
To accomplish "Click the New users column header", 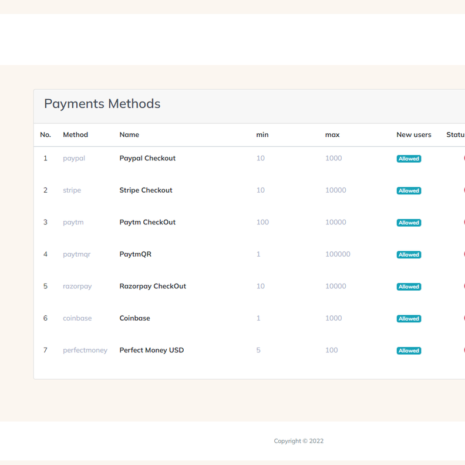I will 414,135.
